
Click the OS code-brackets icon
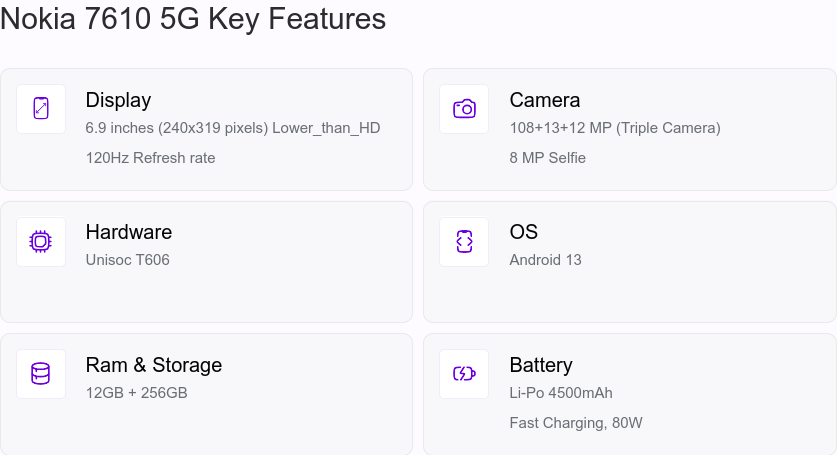coord(464,241)
